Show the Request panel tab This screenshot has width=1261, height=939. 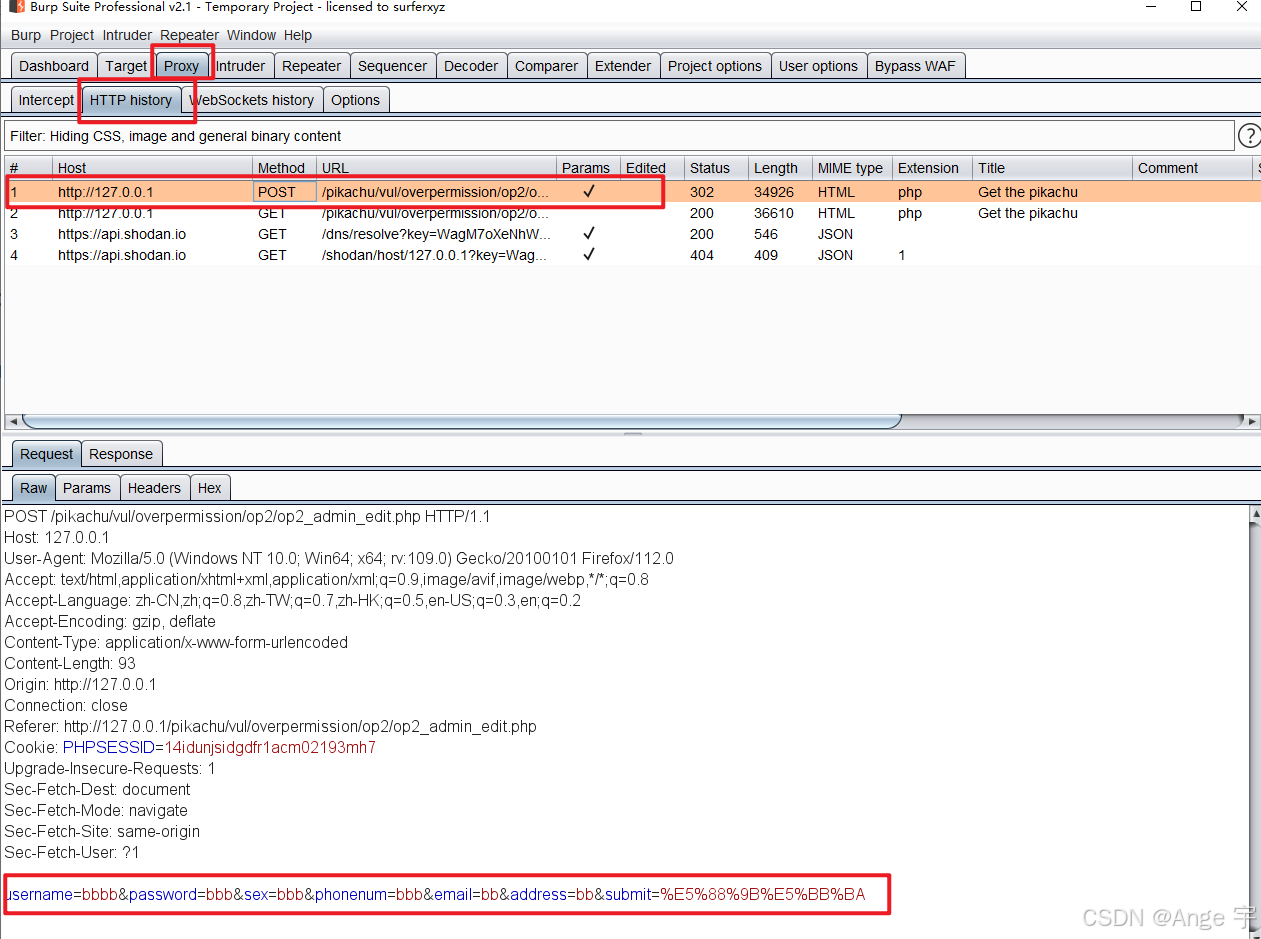pos(47,454)
